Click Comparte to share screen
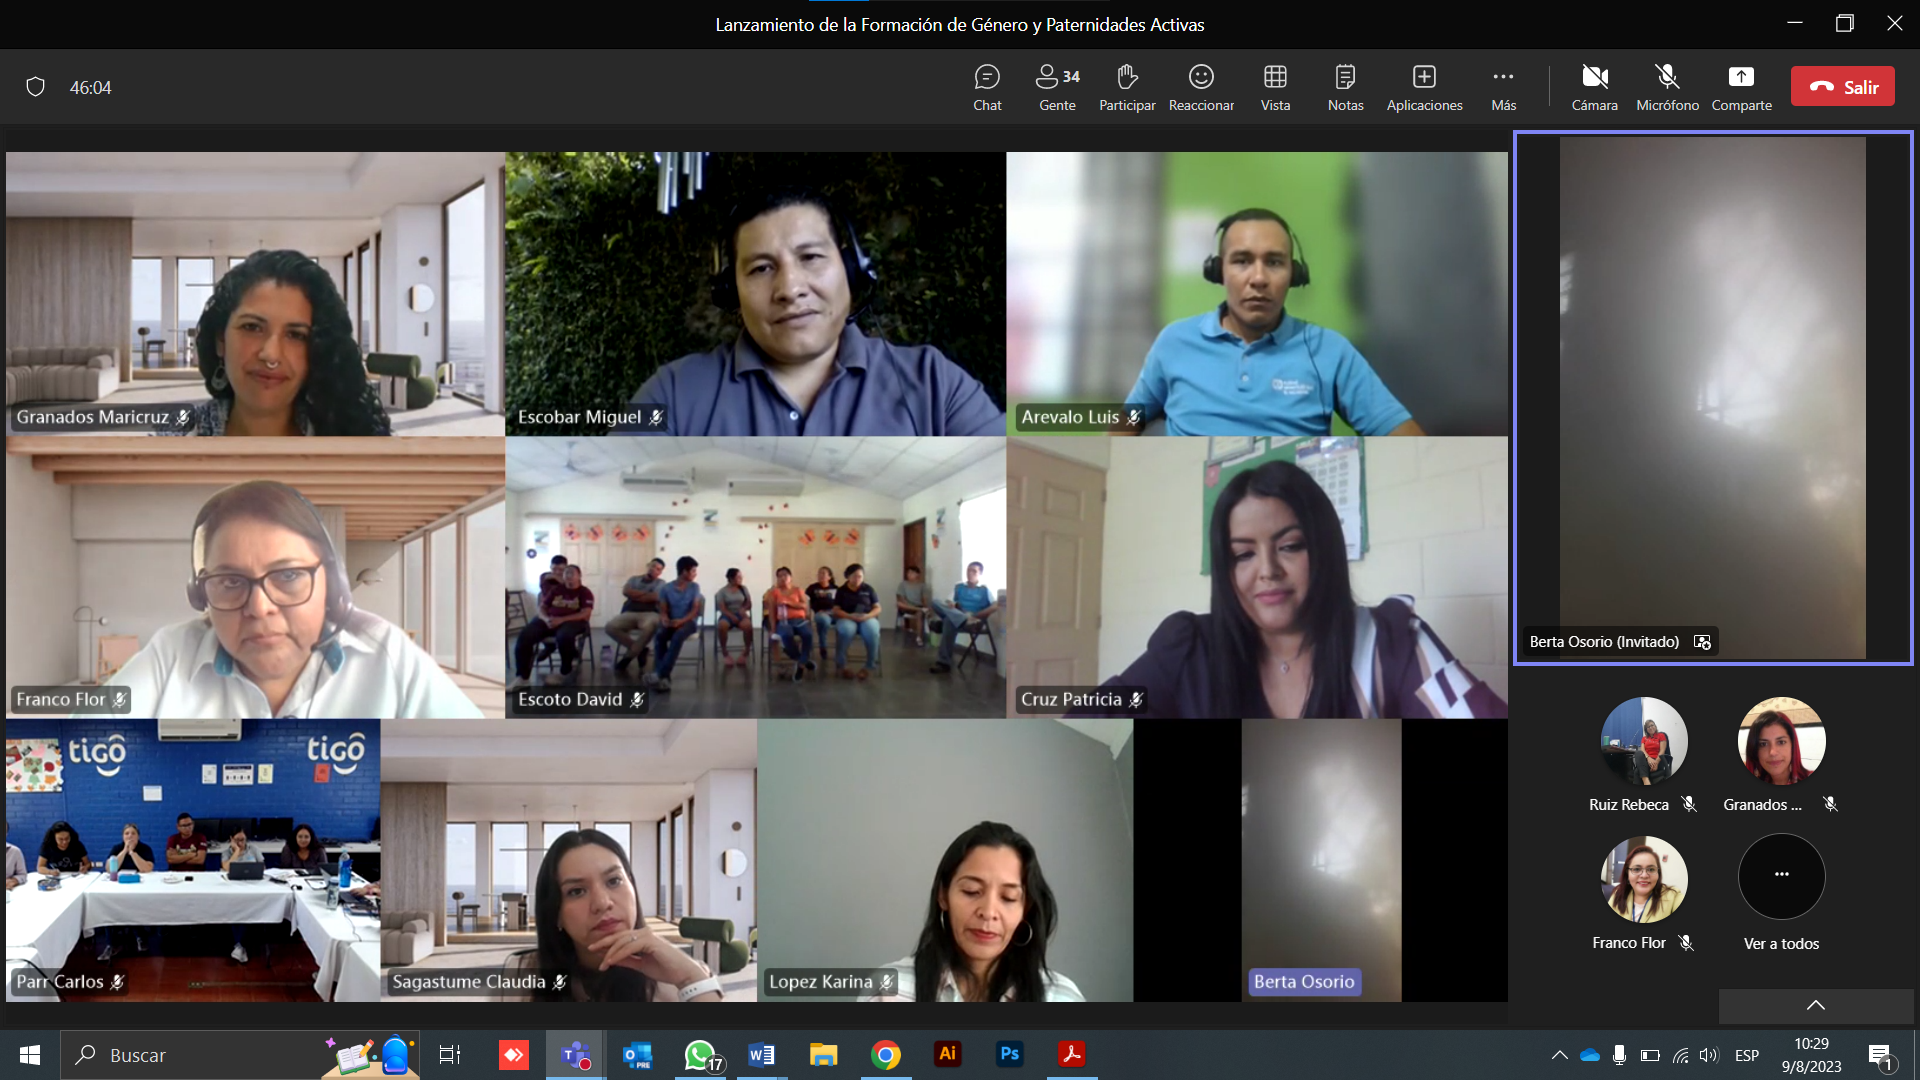 pos(1741,87)
